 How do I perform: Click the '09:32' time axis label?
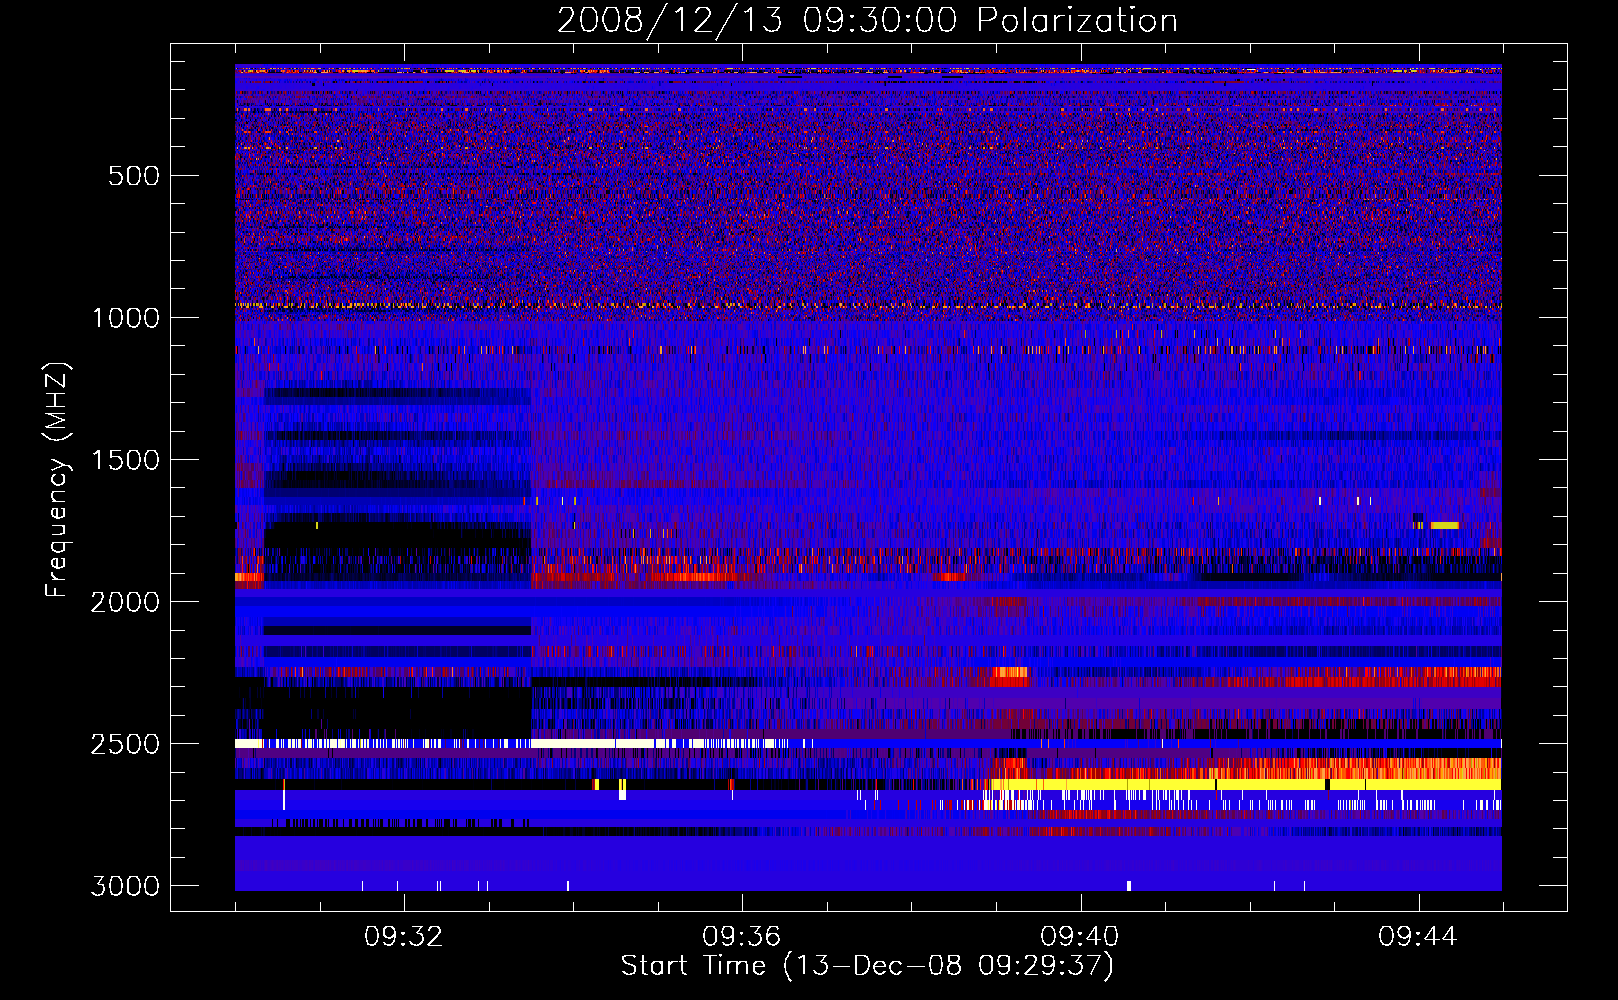click(x=404, y=937)
